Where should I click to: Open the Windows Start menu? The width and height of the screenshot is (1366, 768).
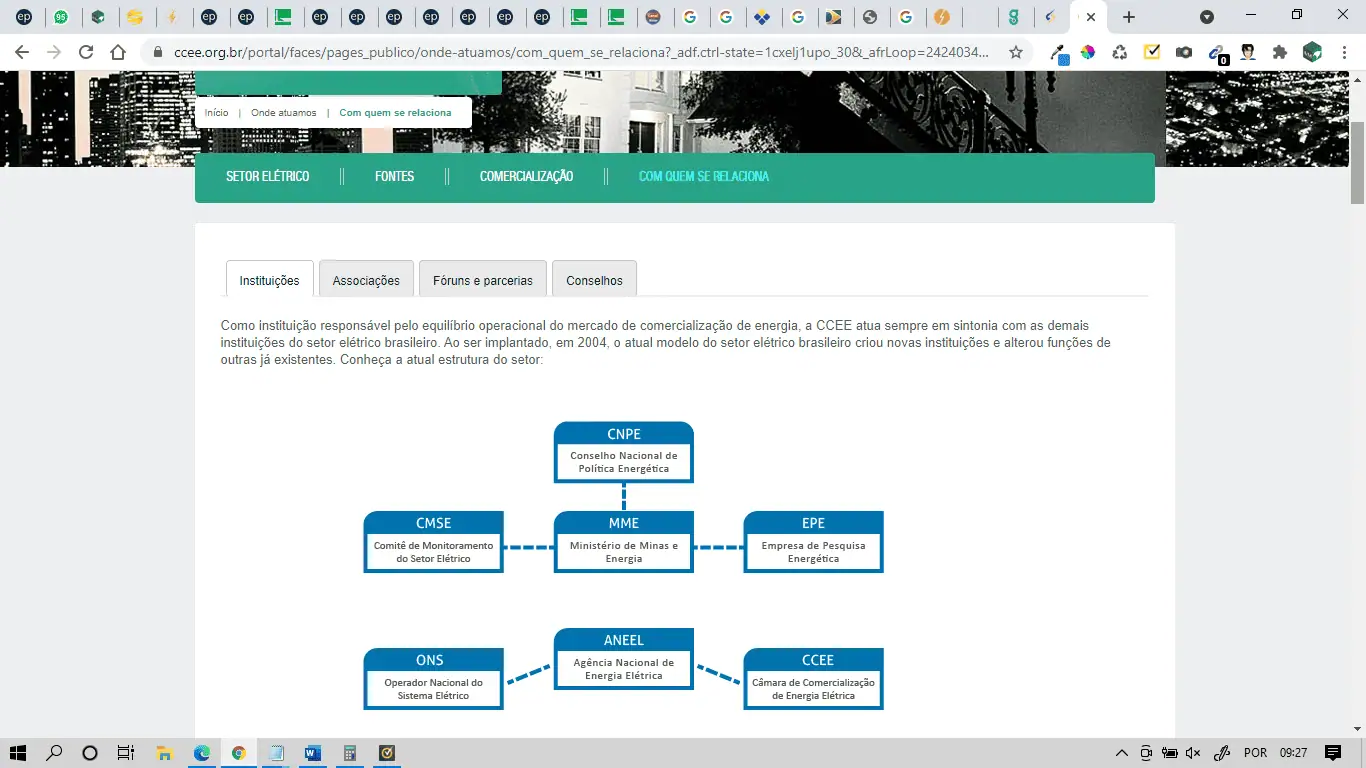(18, 753)
